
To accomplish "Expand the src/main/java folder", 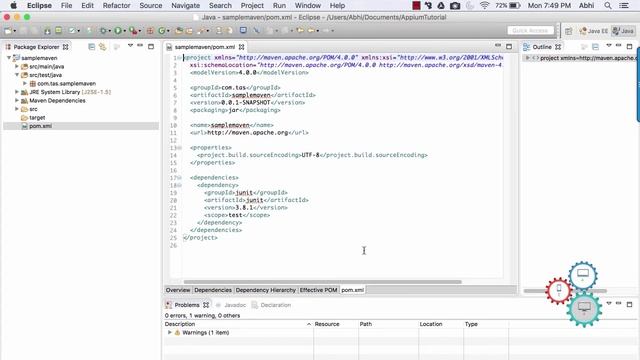I will (x=17, y=66).
